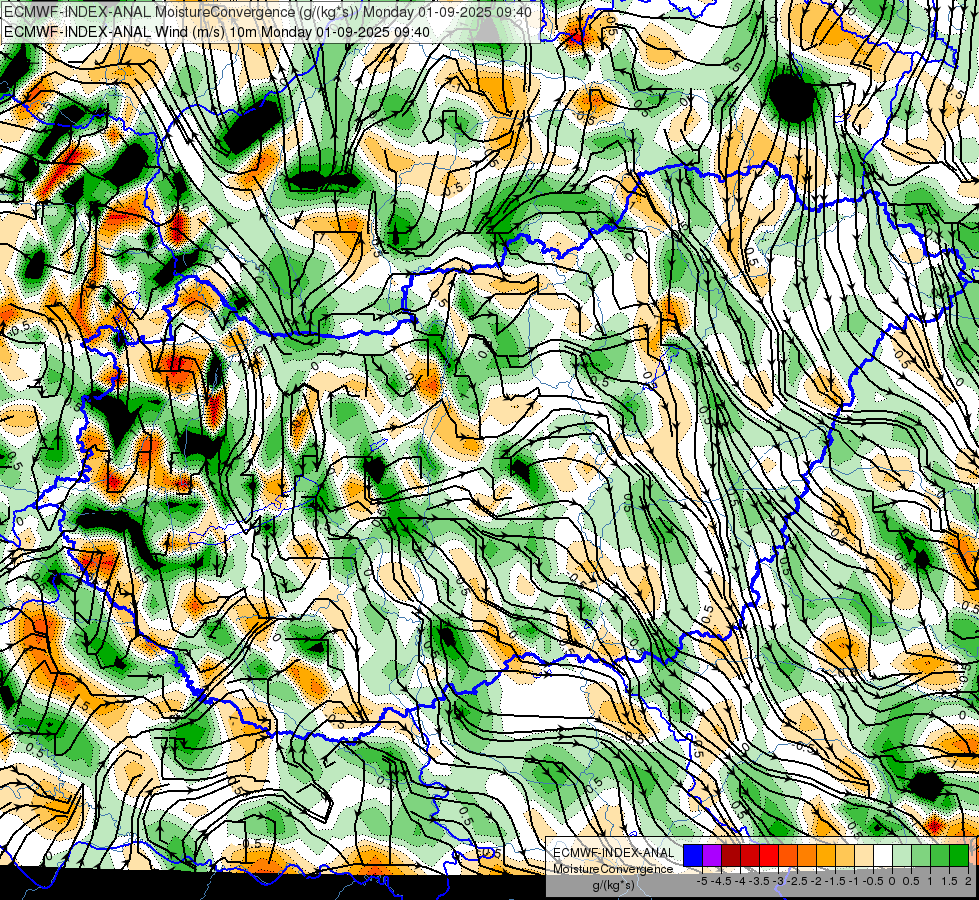Select the dark maroon swatch between -4.5 and -4
Screen dimensions: 979x900
coord(731,855)
